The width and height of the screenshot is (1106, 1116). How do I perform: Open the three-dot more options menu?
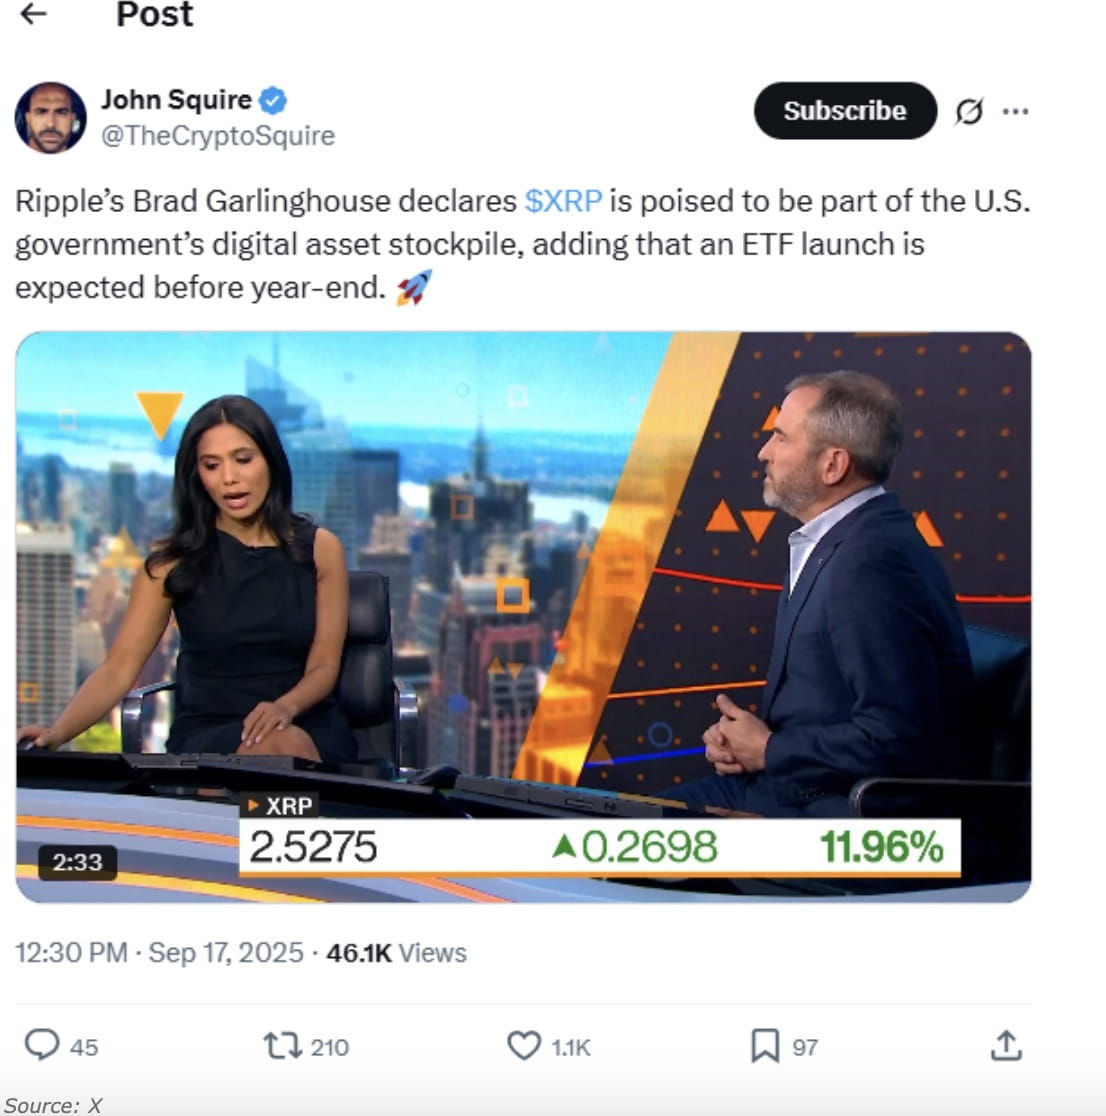pyautogui.click(x=1015, y=111)
